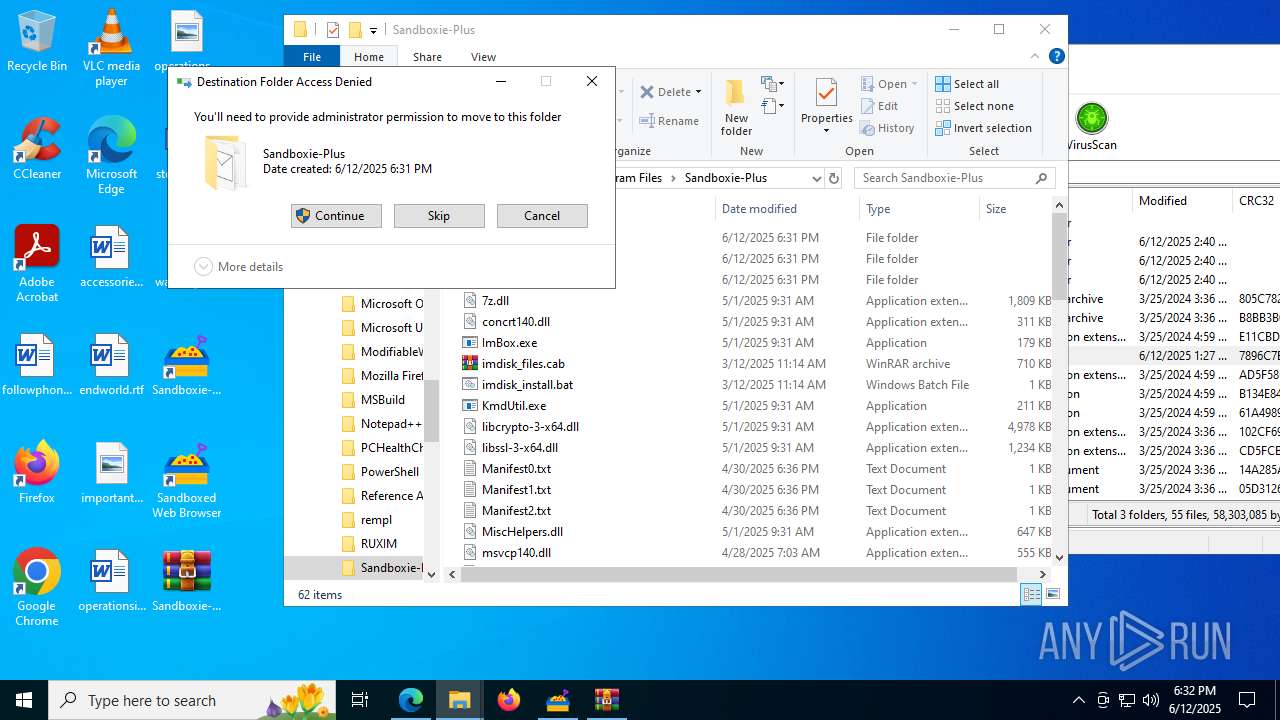This screenshot has height=720, width=1280.
Task: Click Sandboxie icon in the taskbar
Action: pyautogui.click(x=558, y=700)
